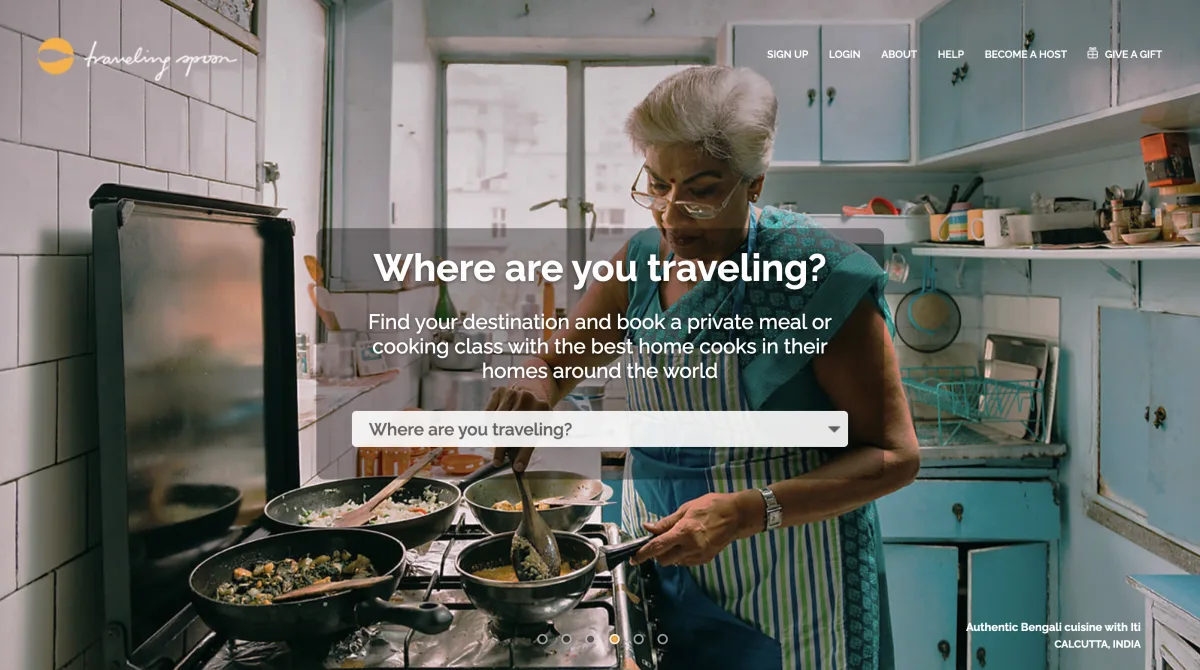Click the orange Traveling Spoon logo circle

point(56,56)
